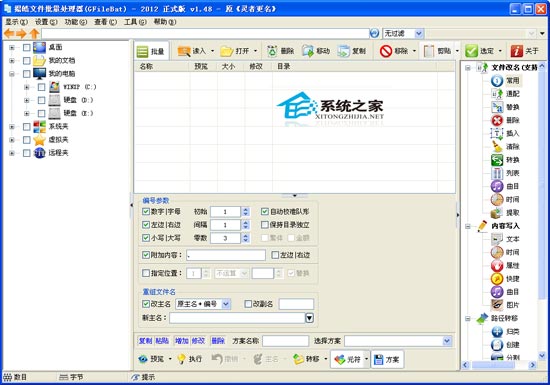Viewport: 550px width, 385px height.
Task: Click the 新主名 field dropdown arrow
Action: click(x=309, y=318)
